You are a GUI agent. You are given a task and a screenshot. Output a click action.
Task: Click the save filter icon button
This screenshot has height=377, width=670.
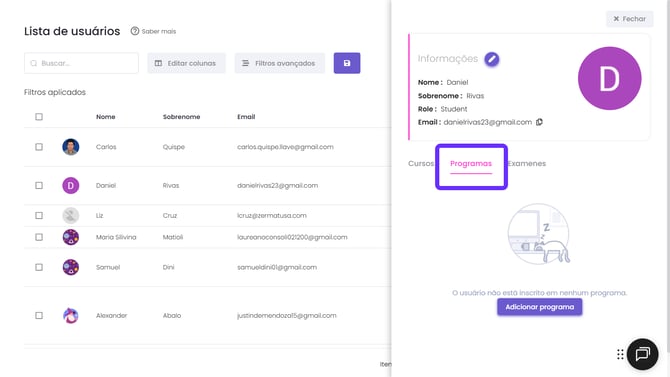[x=347, y=63]
